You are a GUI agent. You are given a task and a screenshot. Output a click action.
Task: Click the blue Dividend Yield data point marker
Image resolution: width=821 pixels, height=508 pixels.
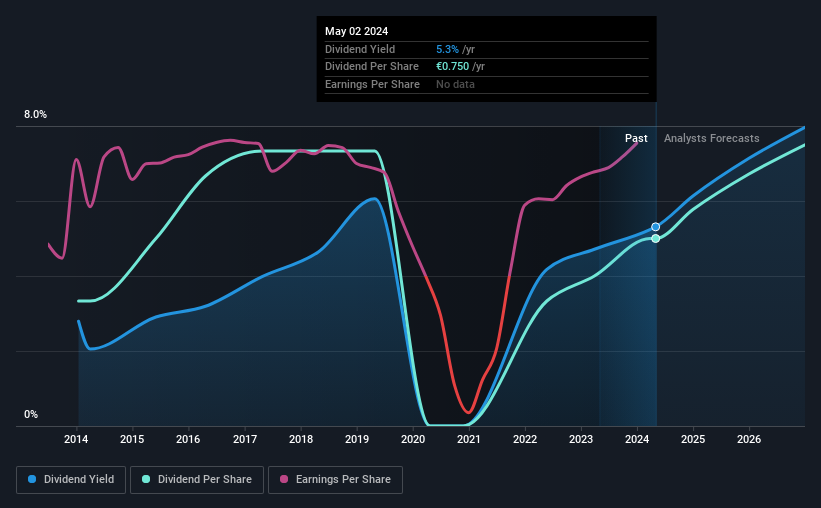point(656,227)
